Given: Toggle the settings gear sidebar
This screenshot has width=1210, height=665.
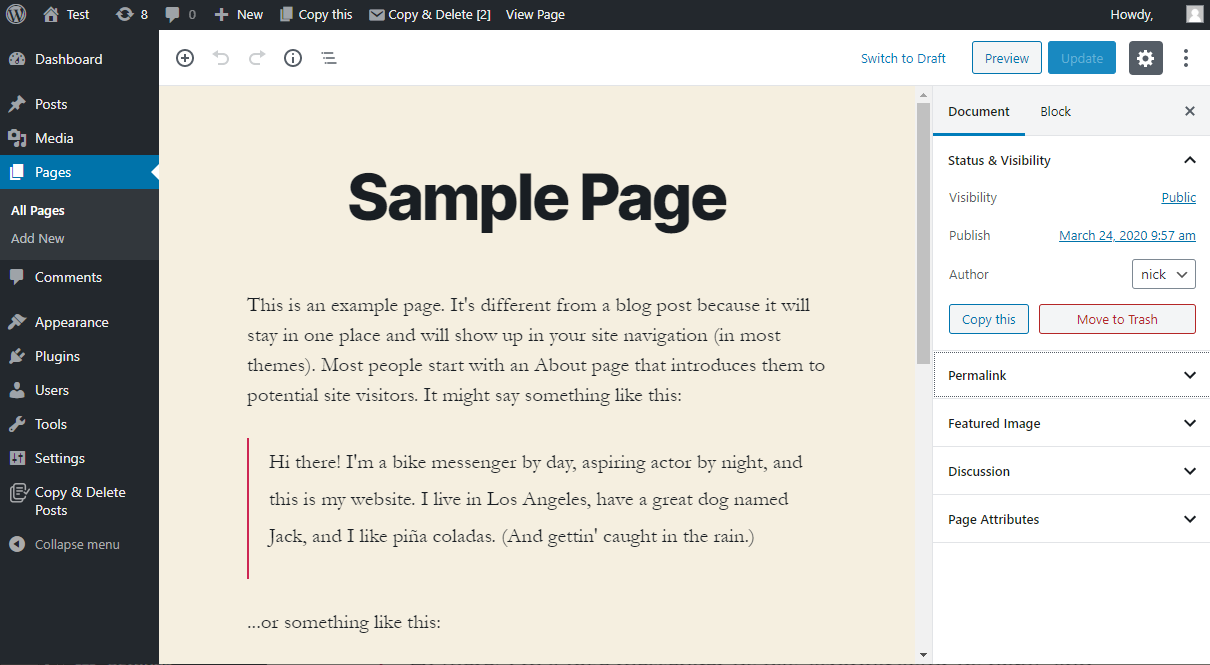Looking at the screenshot, I should point(1146,58).
